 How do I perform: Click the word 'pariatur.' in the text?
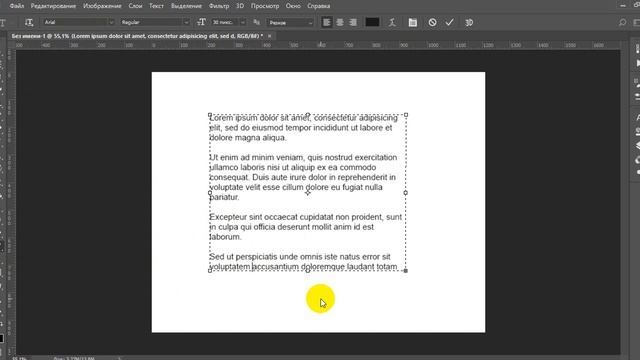[x=224, y=198]
